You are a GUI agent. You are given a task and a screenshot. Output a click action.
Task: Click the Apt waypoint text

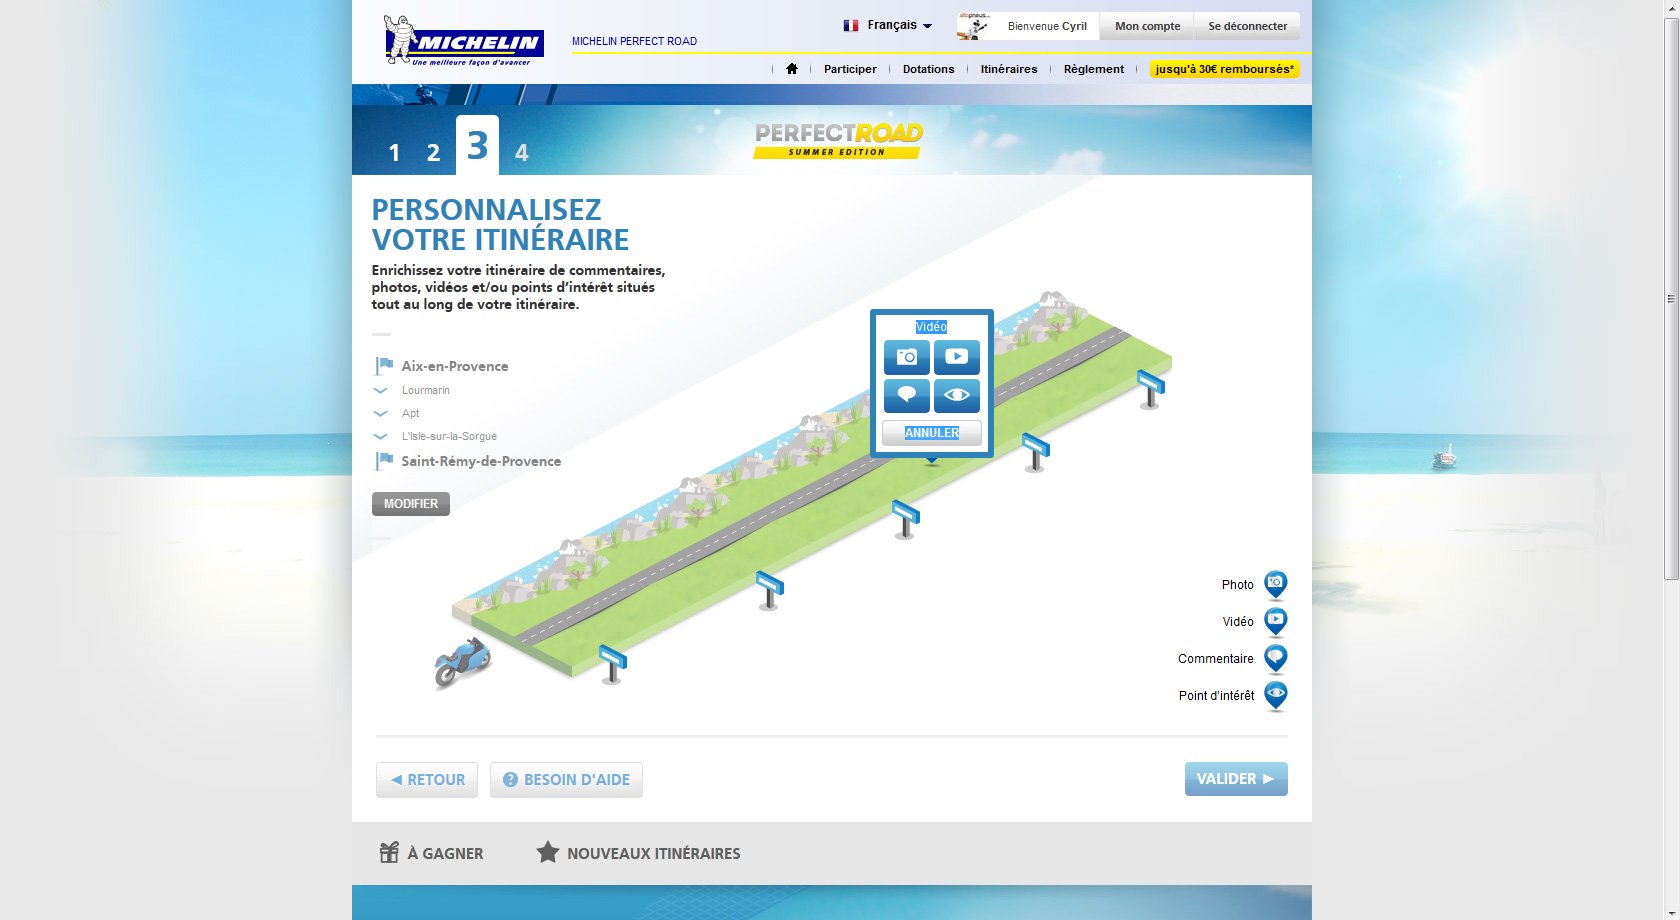411,413
